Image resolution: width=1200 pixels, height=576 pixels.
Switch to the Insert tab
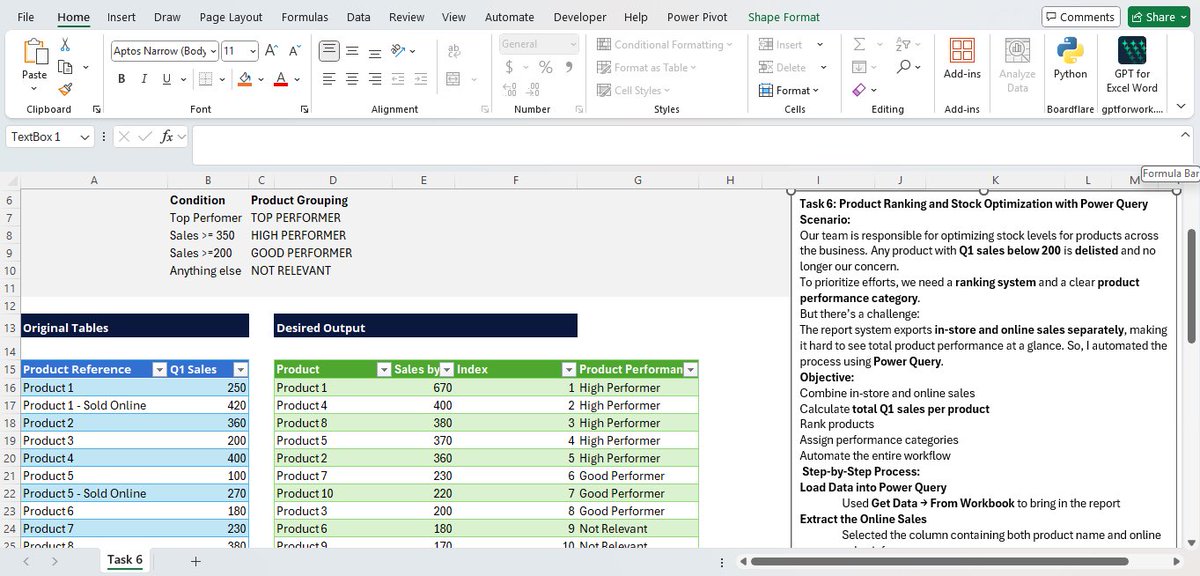(122, 17)
